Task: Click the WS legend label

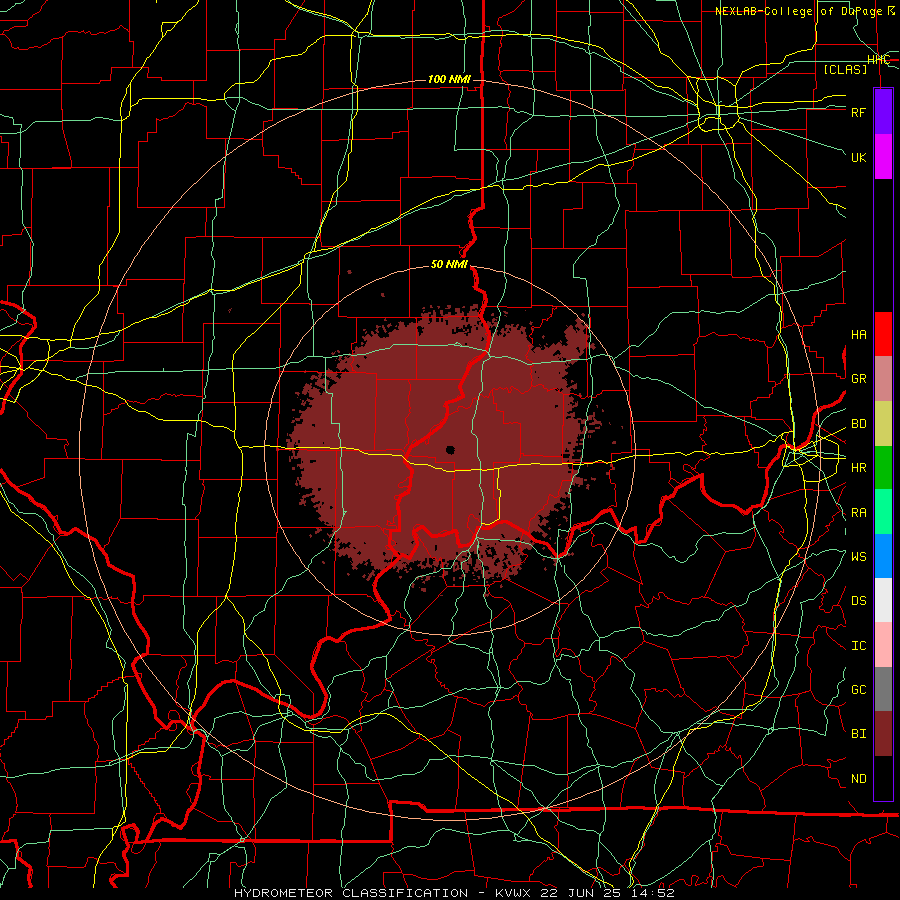Action: (x=858, y=556)
